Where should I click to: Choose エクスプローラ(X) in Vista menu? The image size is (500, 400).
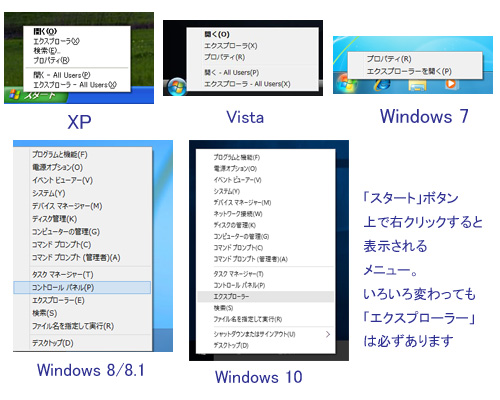(231, 46)
